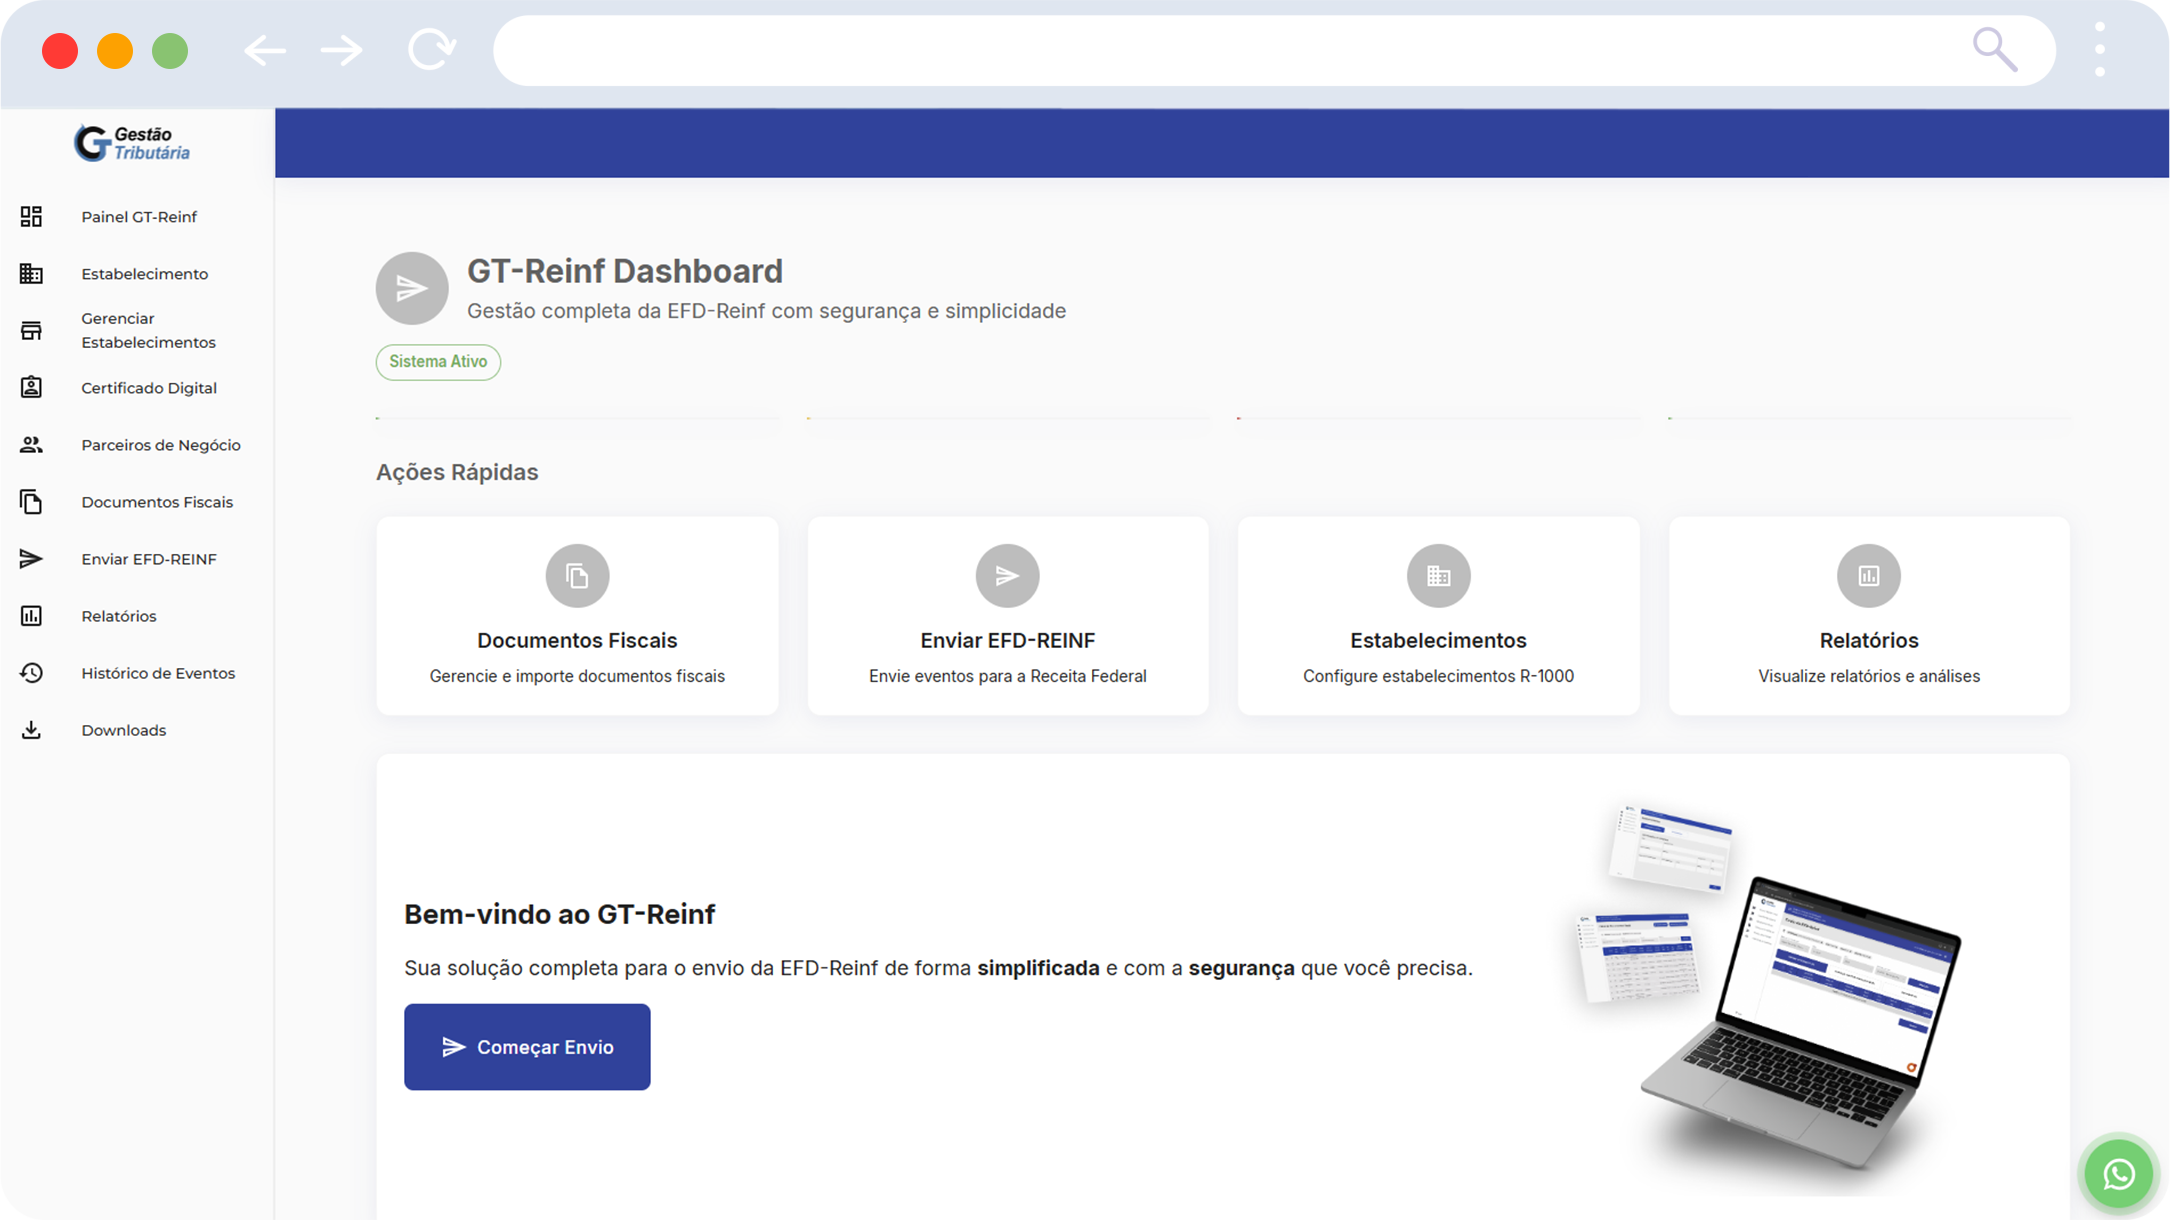Select Enviar EFD-REINF in sidebar menu
The height and width of the screenshot is (1220, 2170).
[x=149, y=559]
